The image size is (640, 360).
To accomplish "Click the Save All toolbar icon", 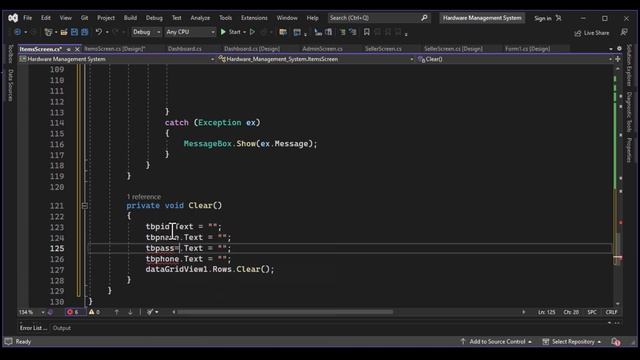I will click(84, 32).
